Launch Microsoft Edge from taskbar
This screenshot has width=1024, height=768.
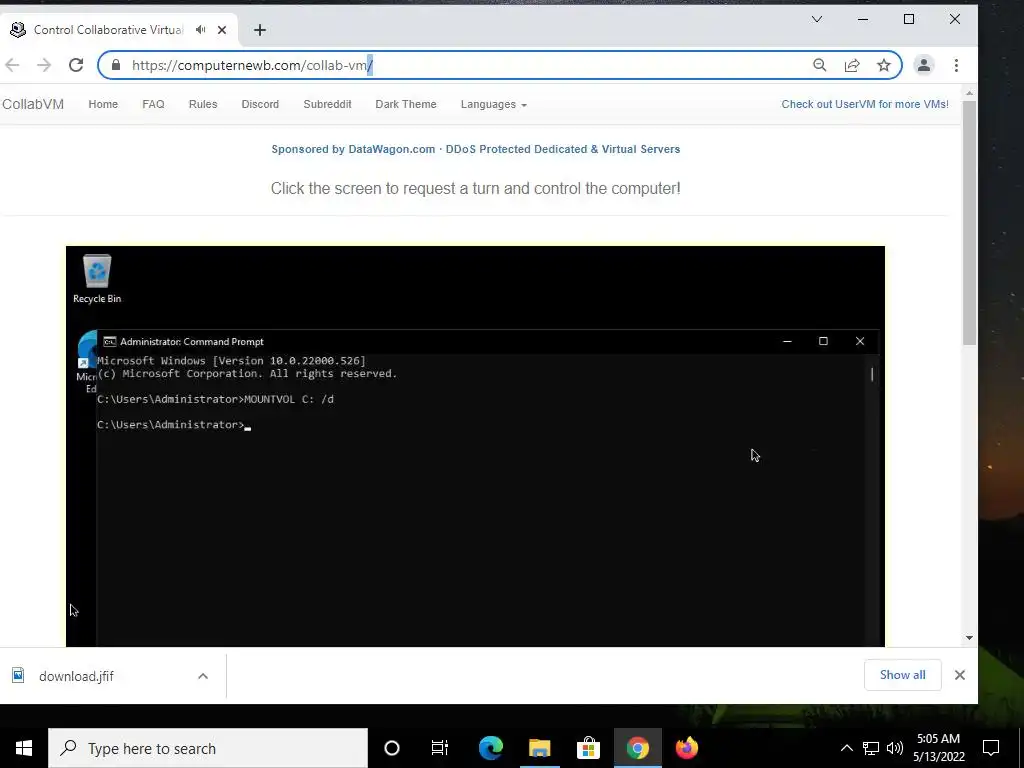tap(490, 748)
